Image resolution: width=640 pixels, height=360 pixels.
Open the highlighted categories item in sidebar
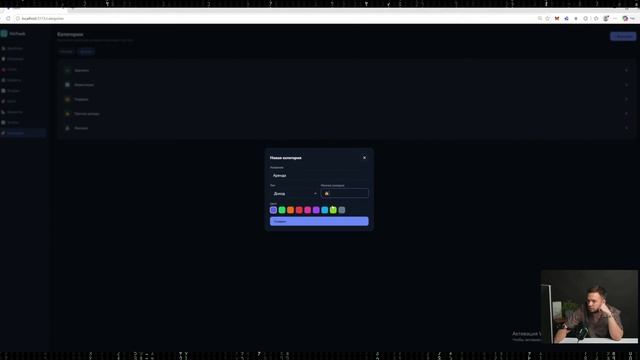point(23,133)
